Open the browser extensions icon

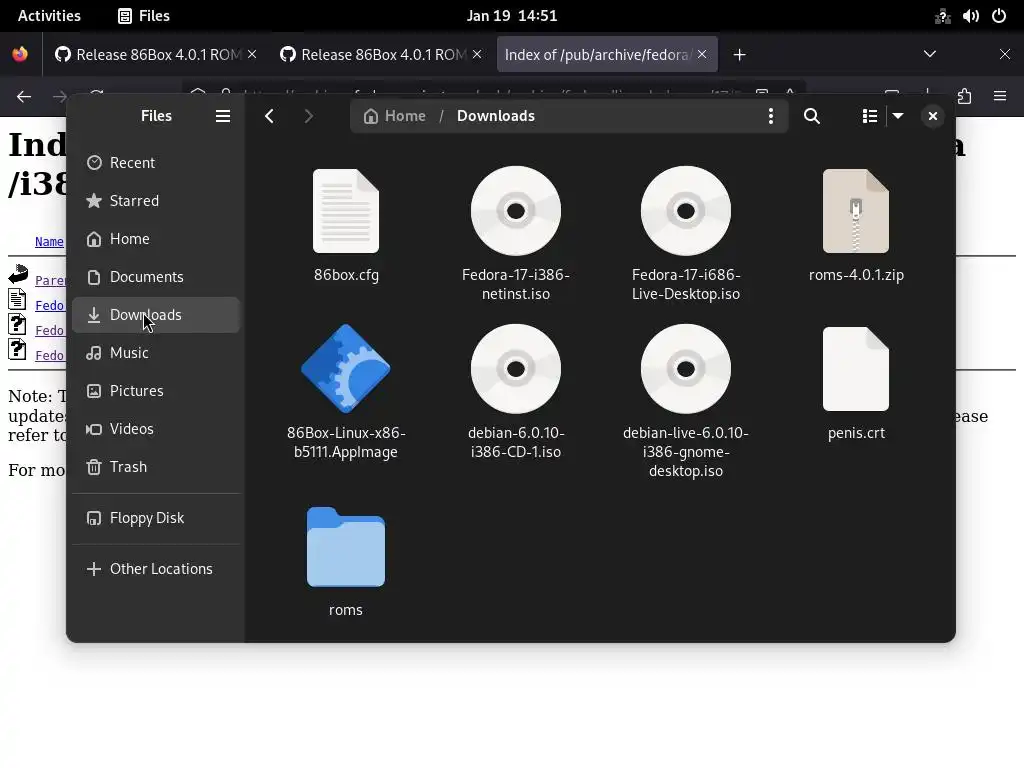pos(965,97)
